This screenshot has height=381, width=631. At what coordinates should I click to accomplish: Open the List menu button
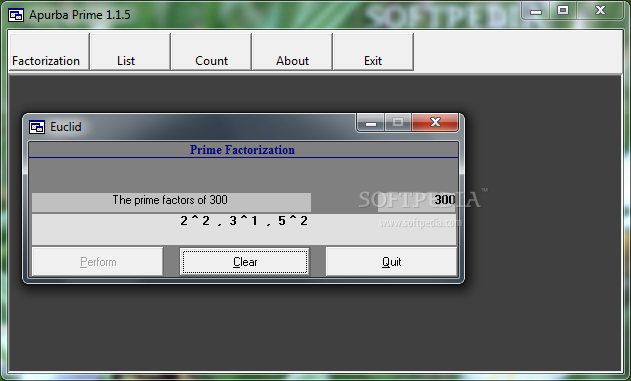click(130, 52)
